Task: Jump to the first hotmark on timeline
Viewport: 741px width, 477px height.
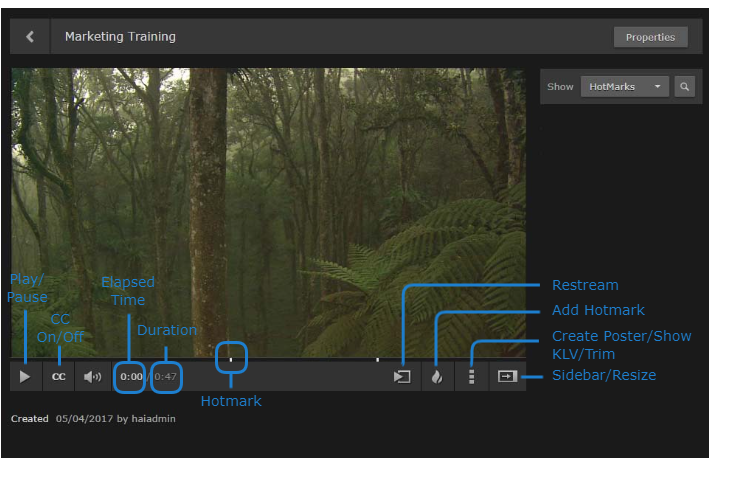Action: point(231,358)
